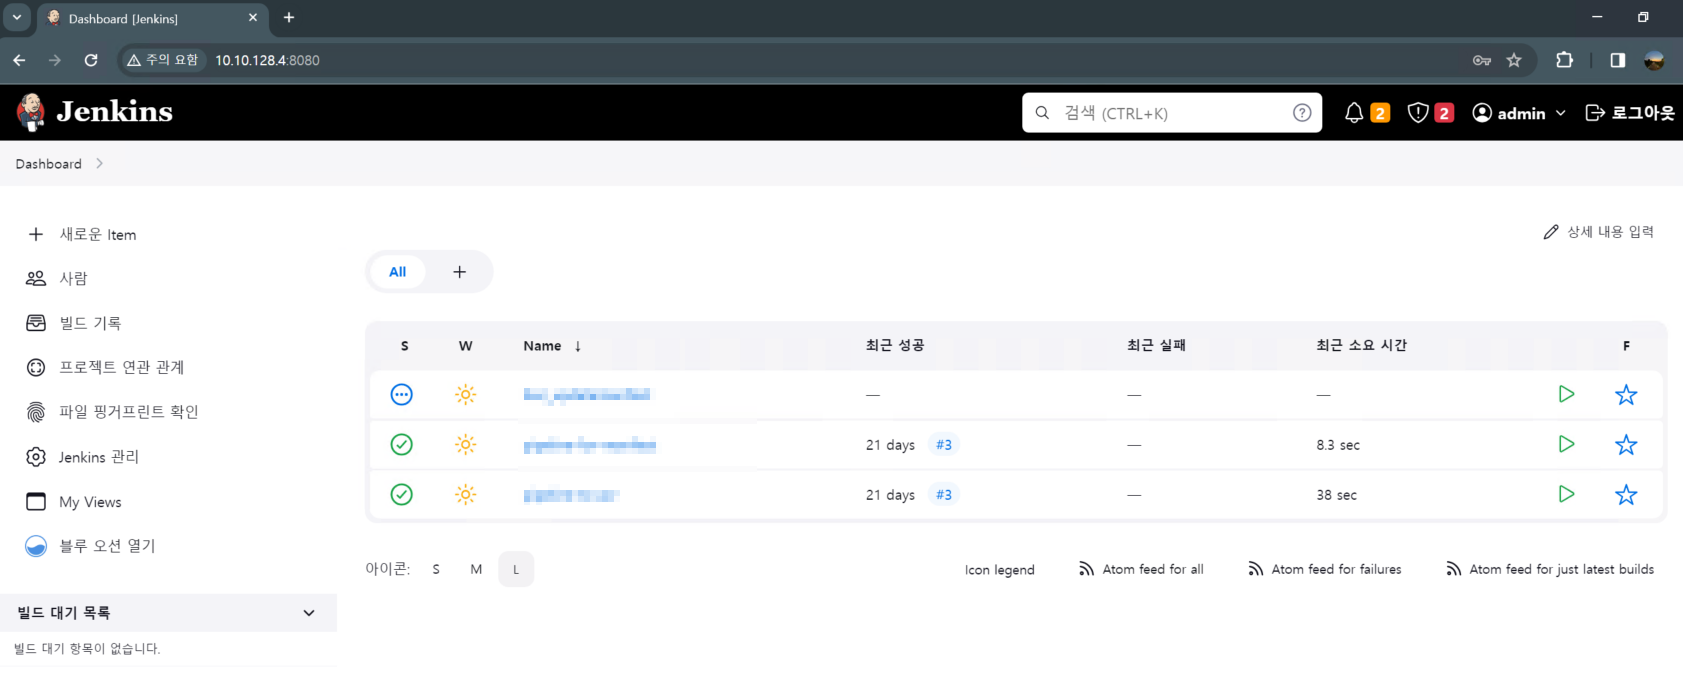Open notifications bell with 2 alerts
The width and height of the screenshot is (1683, 682).
click(1366, 113)
